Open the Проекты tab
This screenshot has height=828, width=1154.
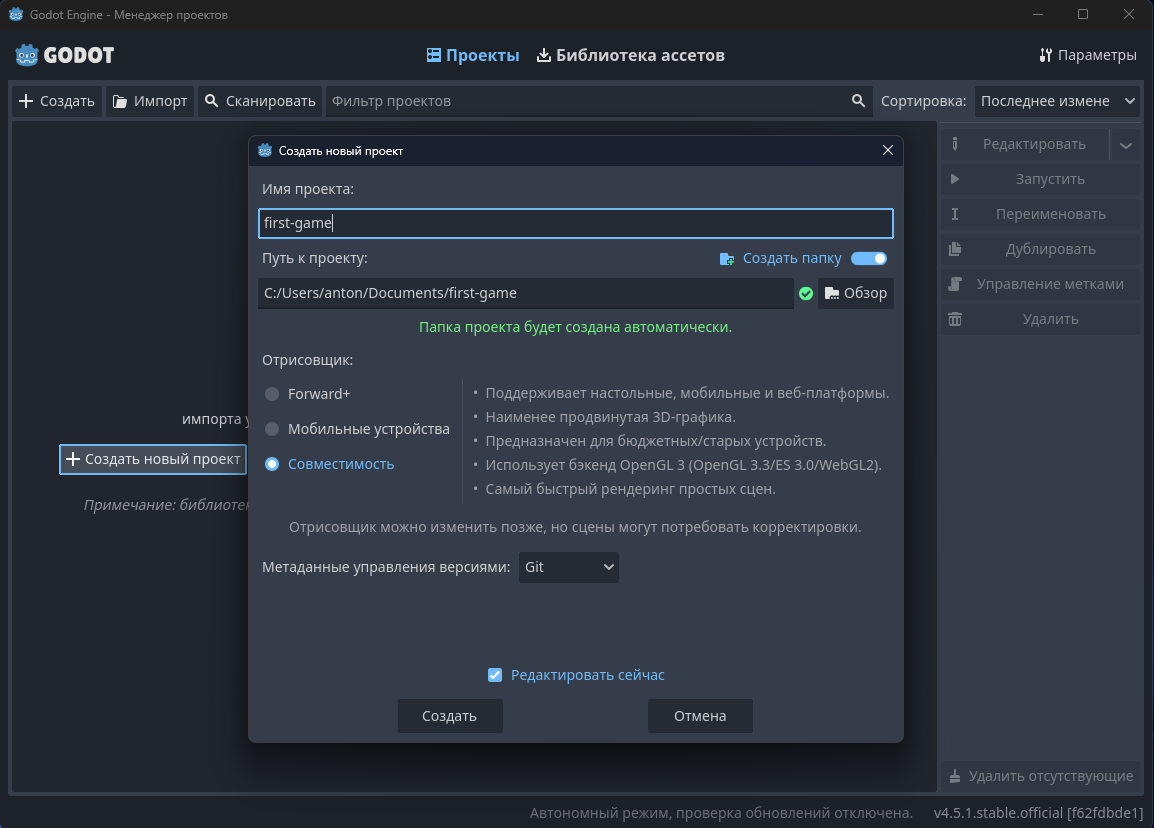[x=473, y=55]
